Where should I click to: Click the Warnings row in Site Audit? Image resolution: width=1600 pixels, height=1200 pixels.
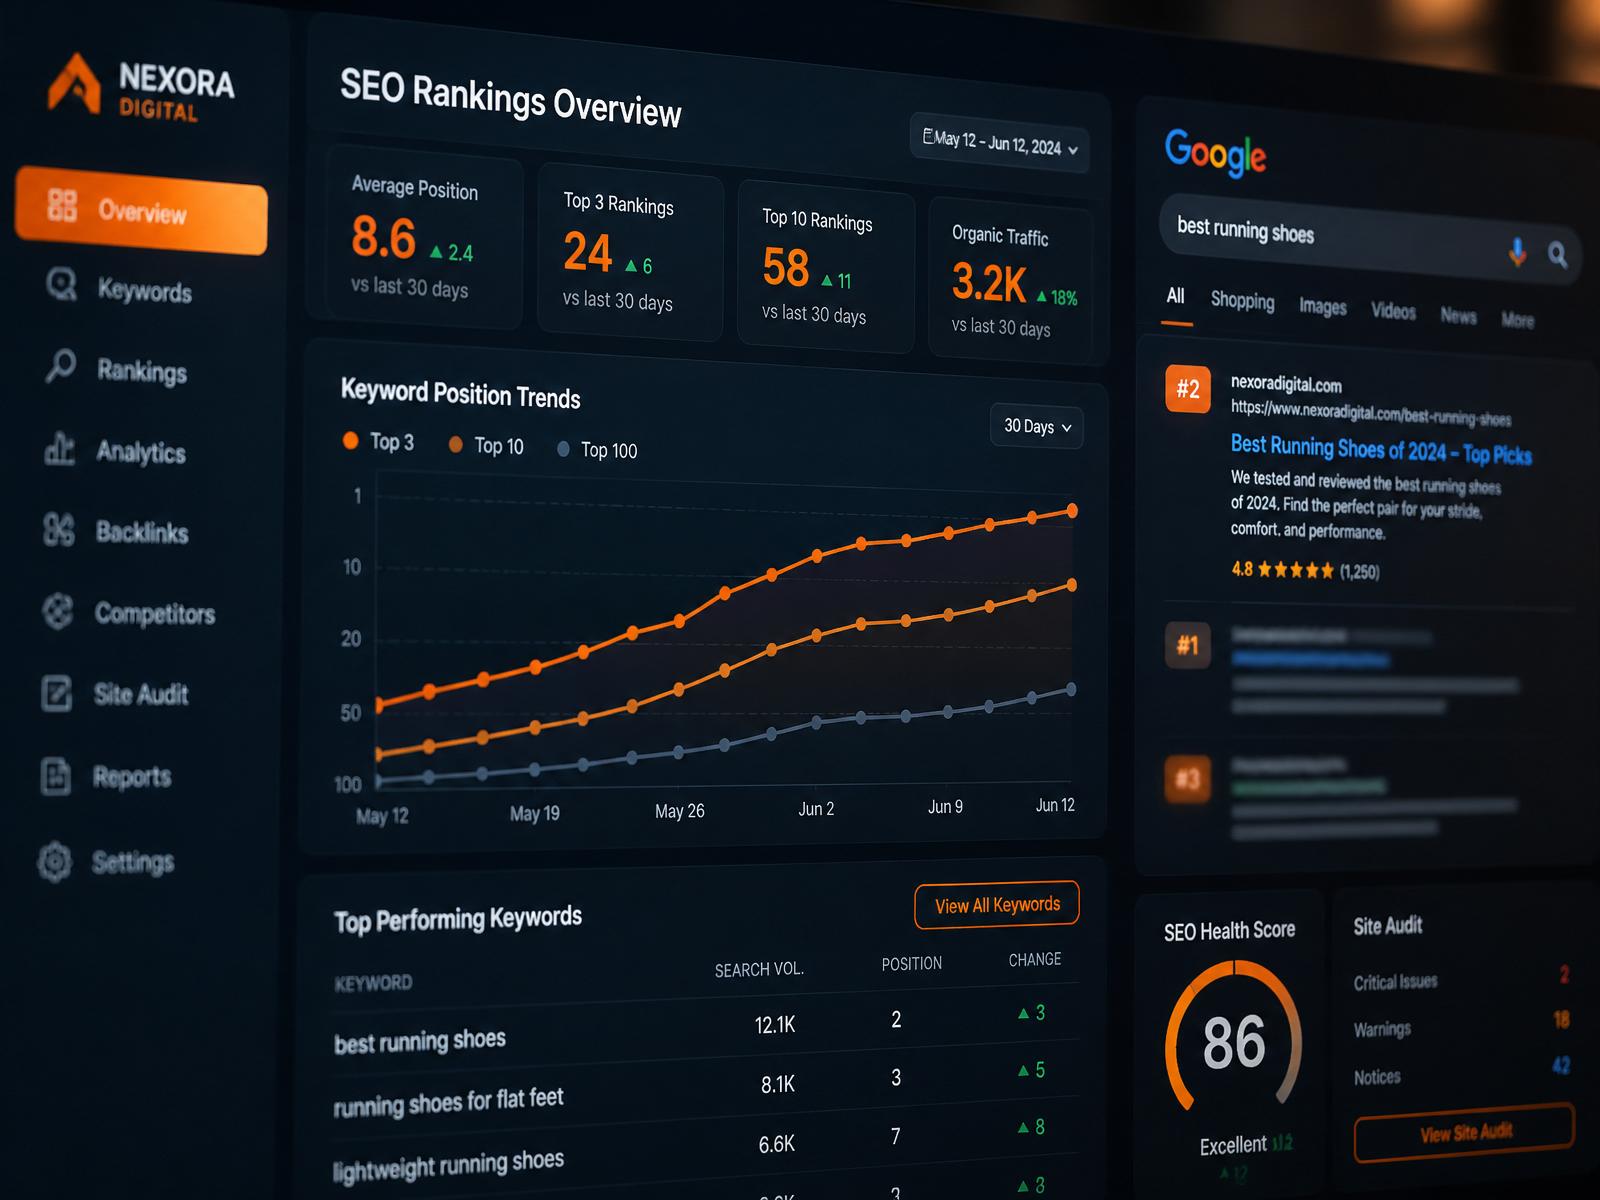click(1461, 1024)
